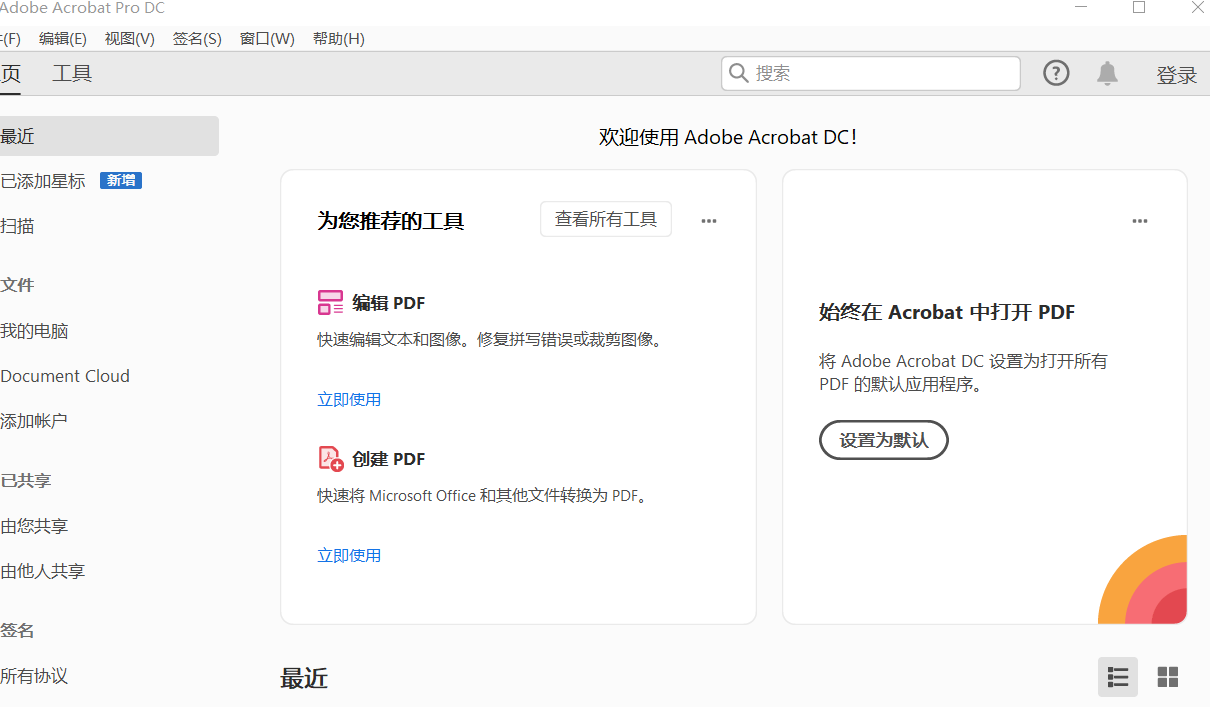Click 登录 to sign in
This screenshot has height=707, width=1210.
(1177, 75)
